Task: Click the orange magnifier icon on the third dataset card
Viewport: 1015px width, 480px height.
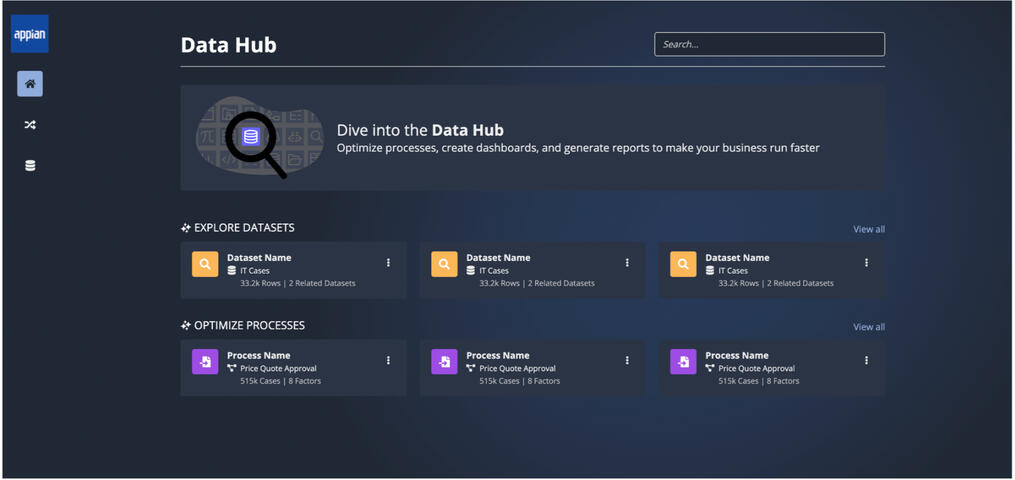Action: point(683,264)
